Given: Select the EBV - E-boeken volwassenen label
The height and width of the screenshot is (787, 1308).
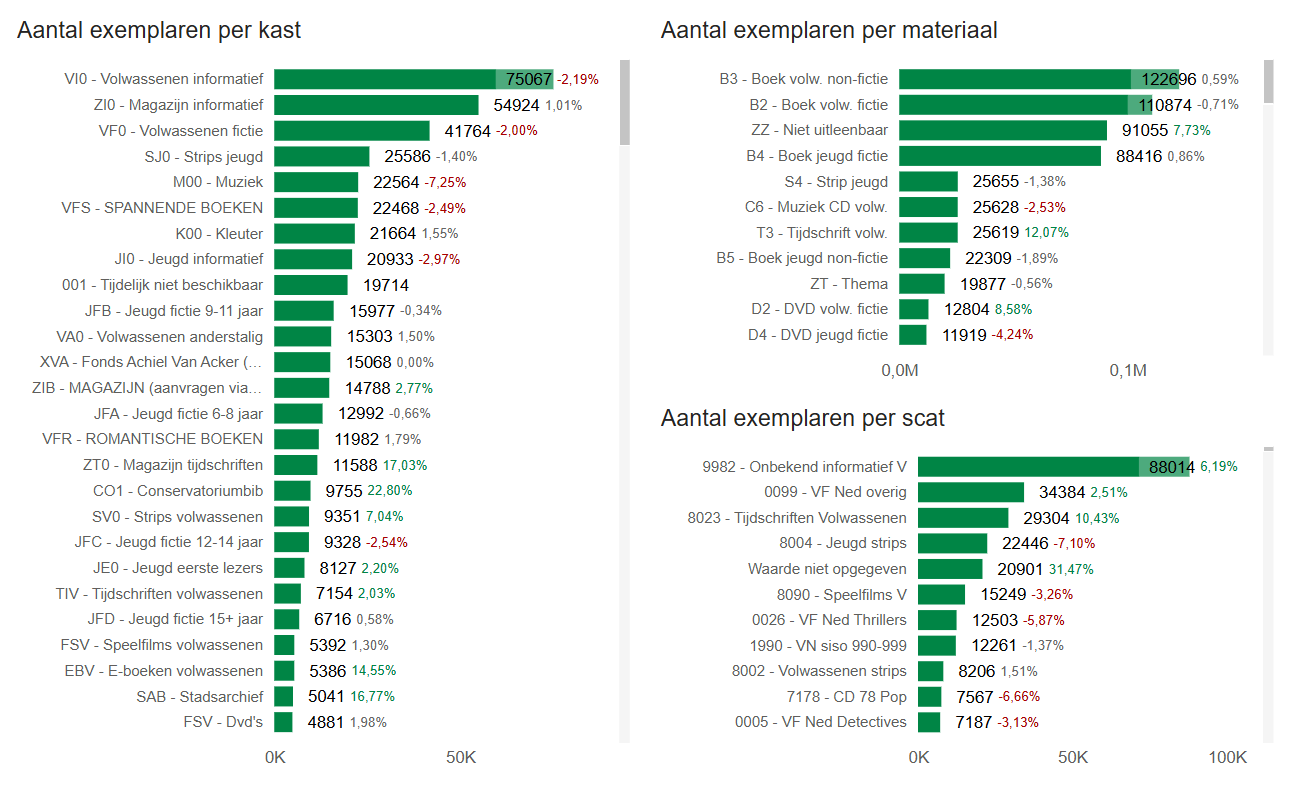Looking at the screenshot, I should tap(163, 671).
